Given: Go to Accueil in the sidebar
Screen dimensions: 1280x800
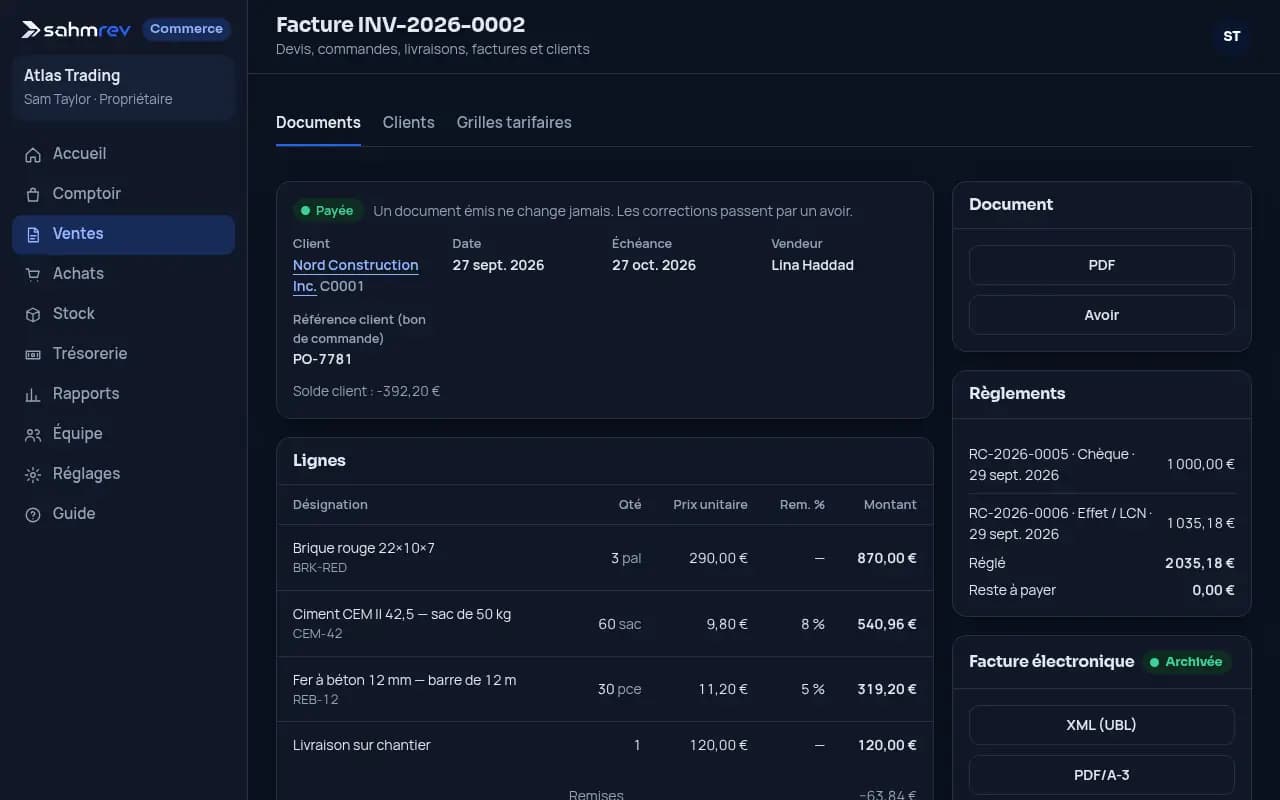Looking at the screenshot, I should [x=123, y=154].
